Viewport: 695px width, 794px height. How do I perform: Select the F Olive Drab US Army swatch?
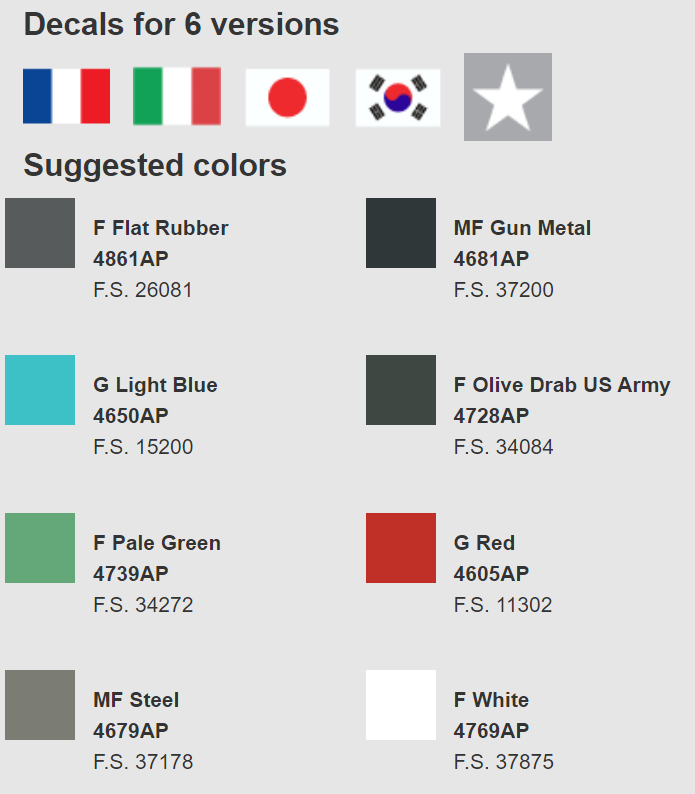(401, 390)
